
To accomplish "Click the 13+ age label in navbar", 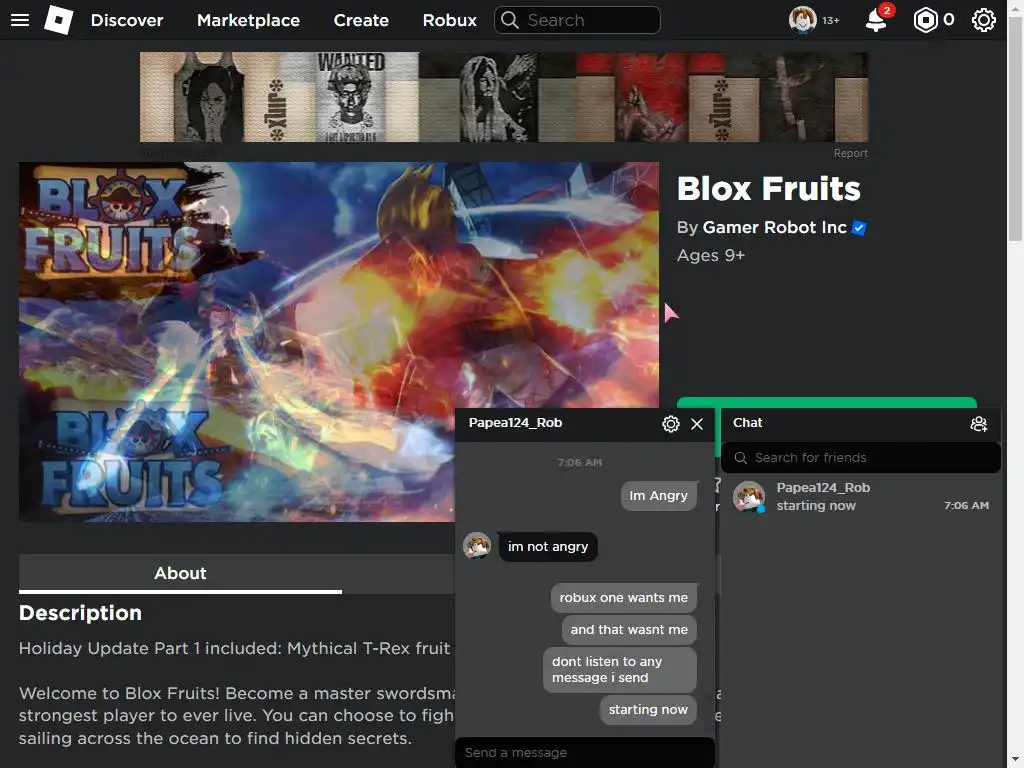I will pyautogui.click(x=830, y=21).
